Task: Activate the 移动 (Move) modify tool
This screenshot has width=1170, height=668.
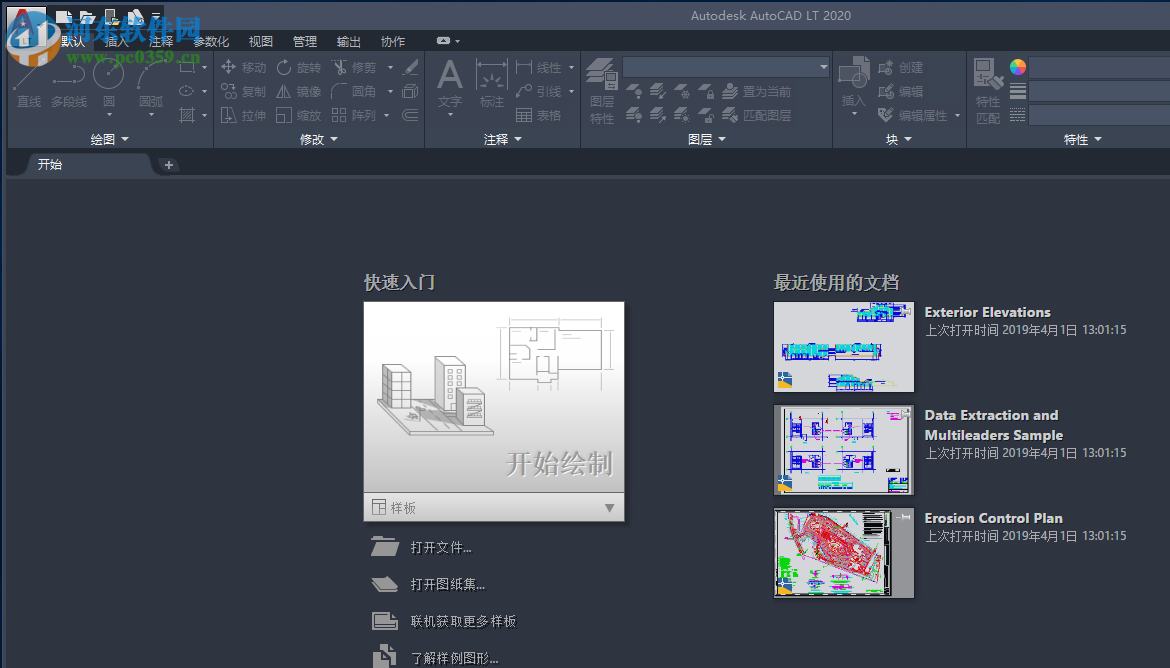Action: coord(245,67)
